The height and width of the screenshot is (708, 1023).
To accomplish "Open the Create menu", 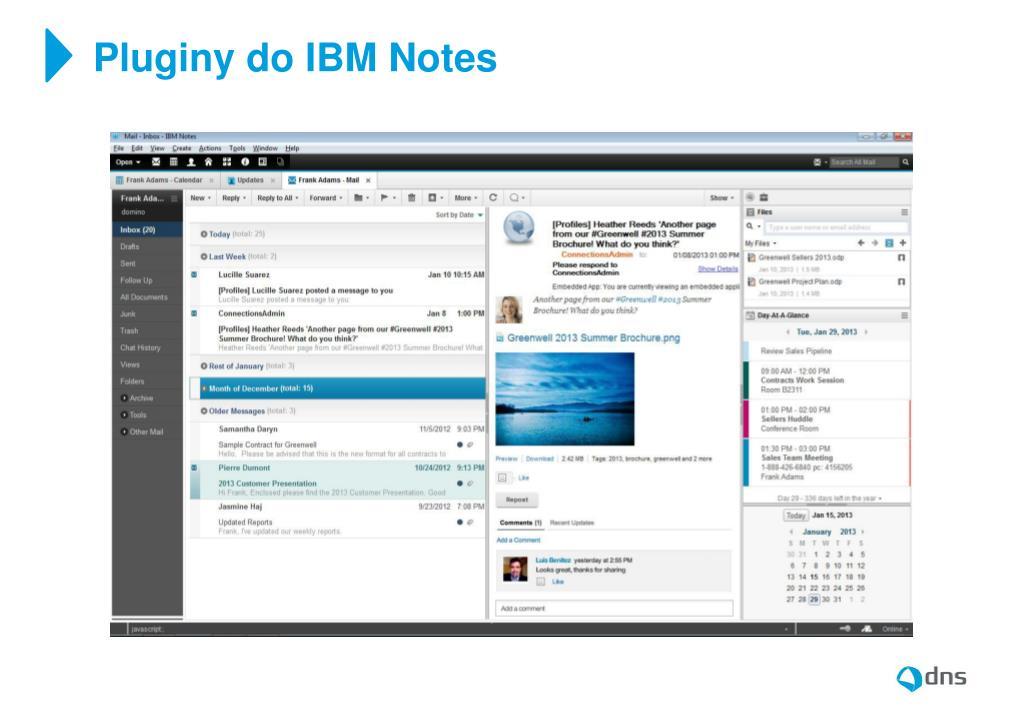I will (x=181, y=148).
